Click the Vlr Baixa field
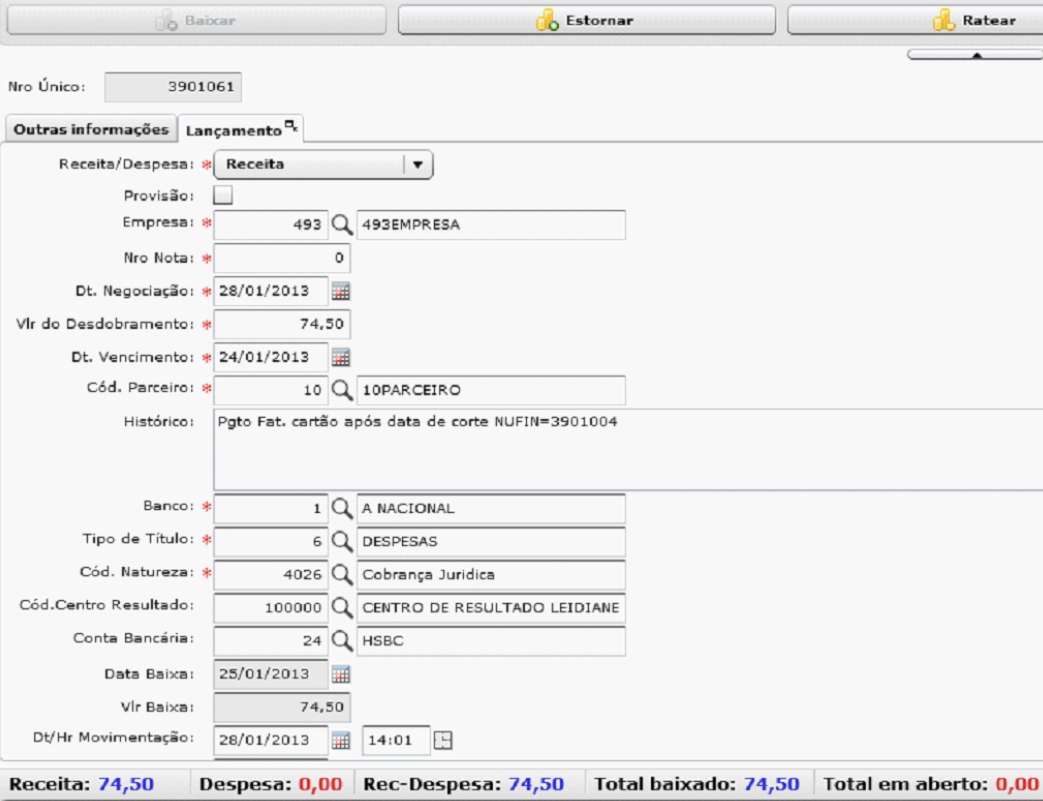Image resolution: width=1043 pixels, height=801 pixels. pos(282,707)
